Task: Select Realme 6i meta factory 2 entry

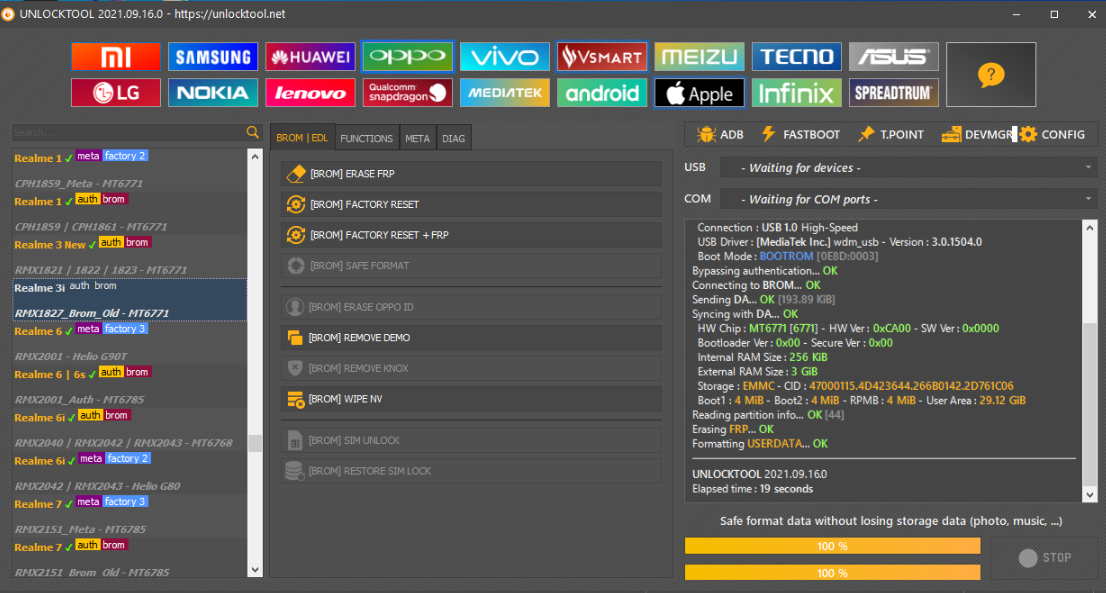Action: point(130,473)
